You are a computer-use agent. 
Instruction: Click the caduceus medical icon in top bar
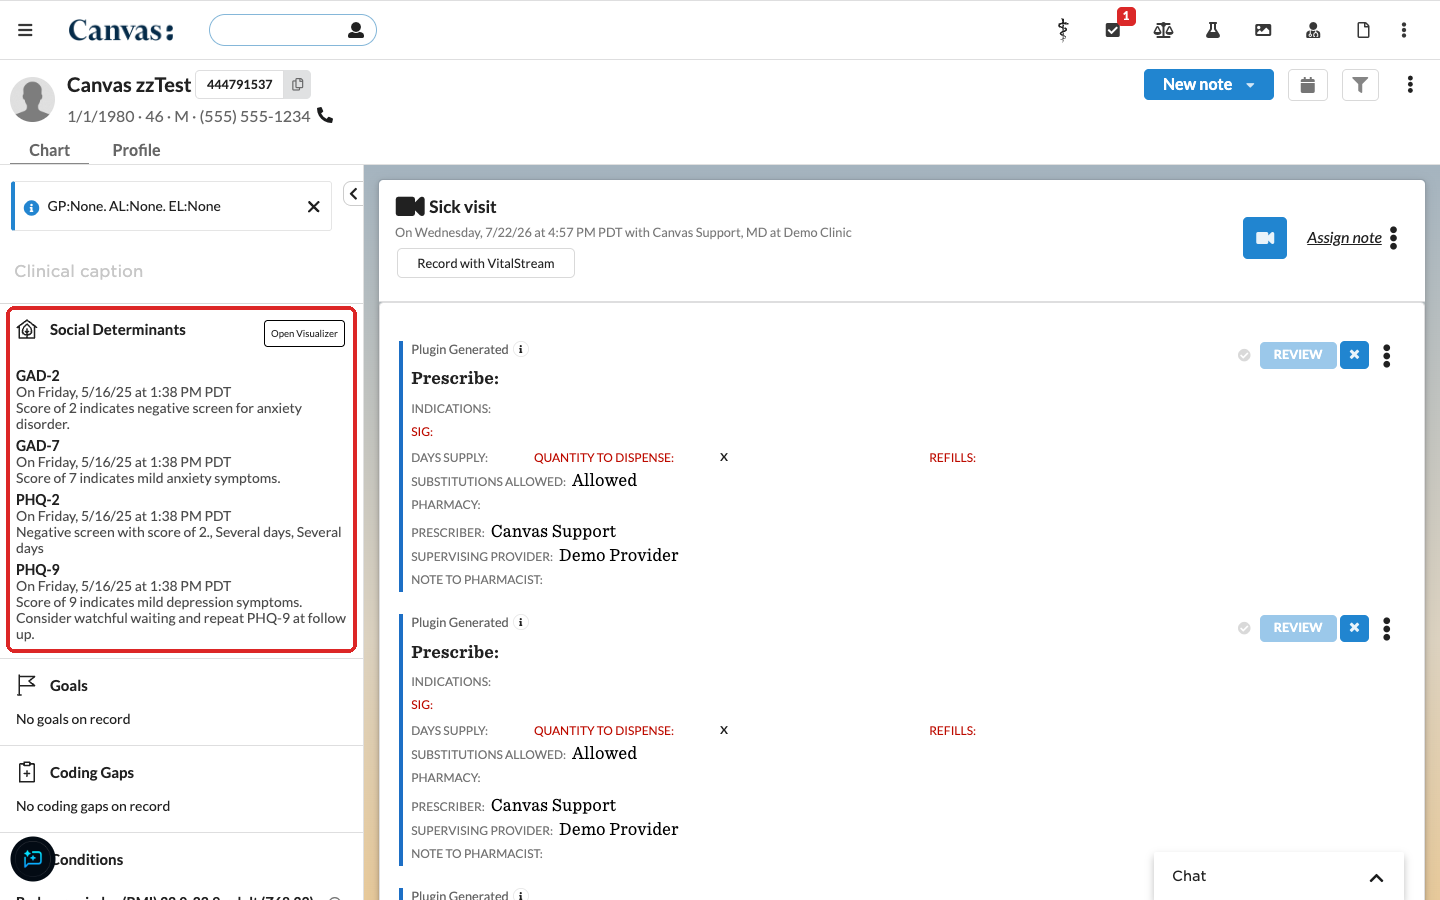(x=1063, y=30)
